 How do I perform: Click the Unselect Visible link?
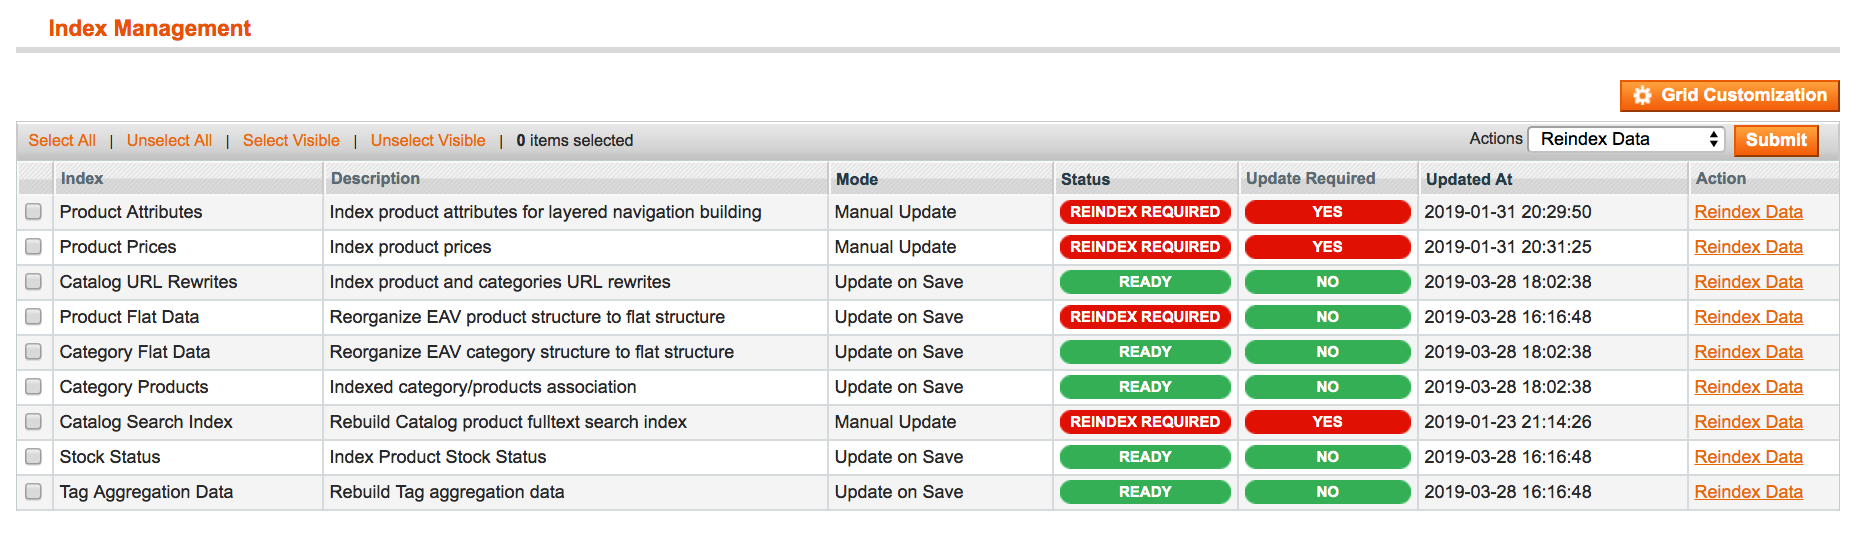428,141
